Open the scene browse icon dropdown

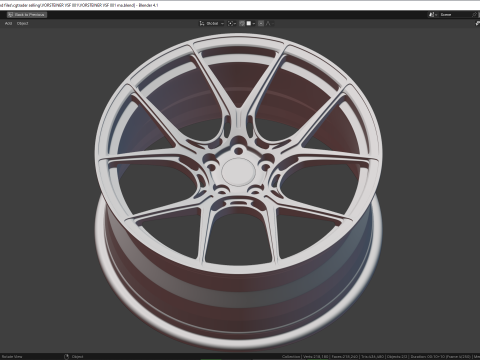(x=433, y=15)
